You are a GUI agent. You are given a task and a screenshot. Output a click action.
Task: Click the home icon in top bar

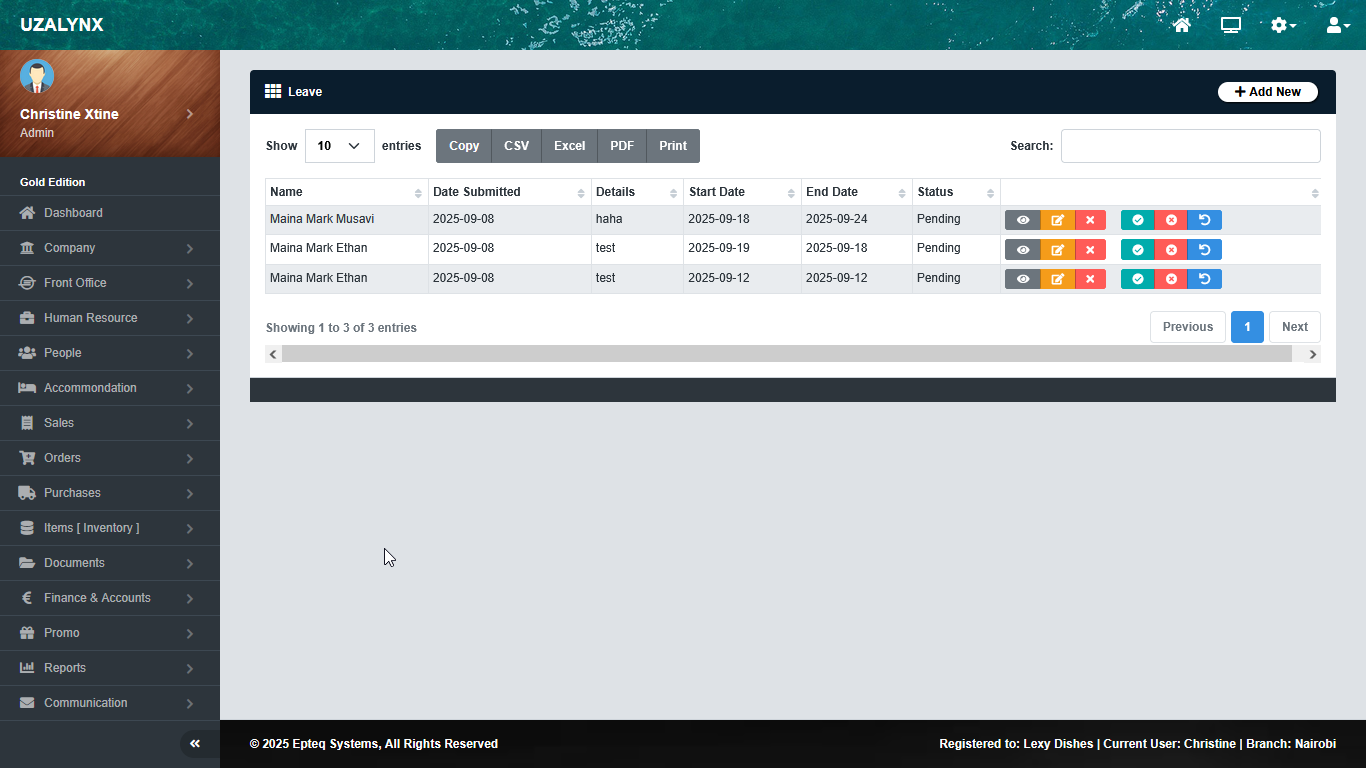tap(1182, 25)
